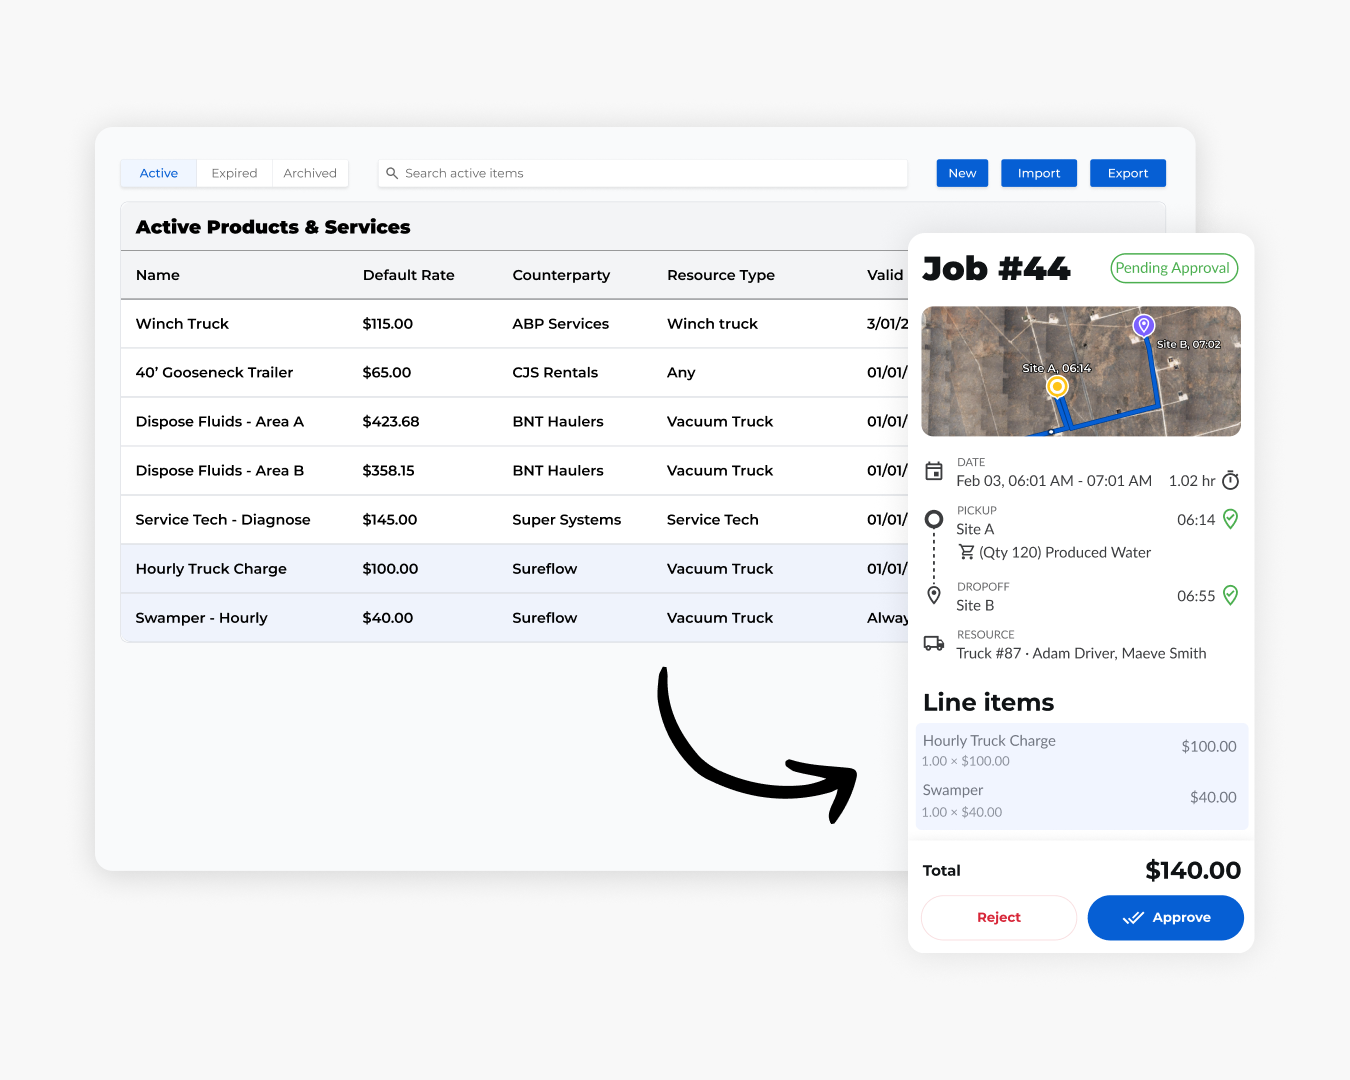Image resolution: width=1350 pixels, height=1080 pixels.
Task: Click Truck #87 resource text
Action: 1081,653
